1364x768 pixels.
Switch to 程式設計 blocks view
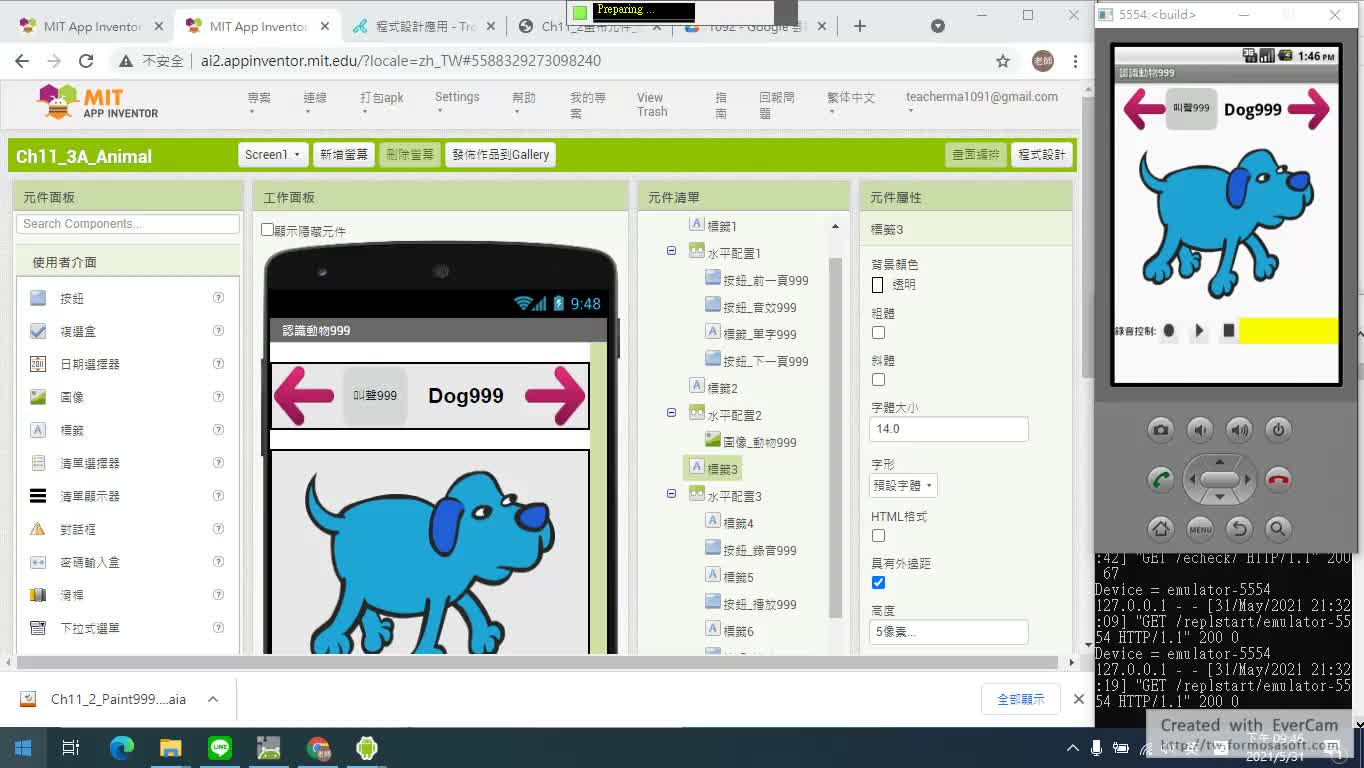(x=1041, y=155)
